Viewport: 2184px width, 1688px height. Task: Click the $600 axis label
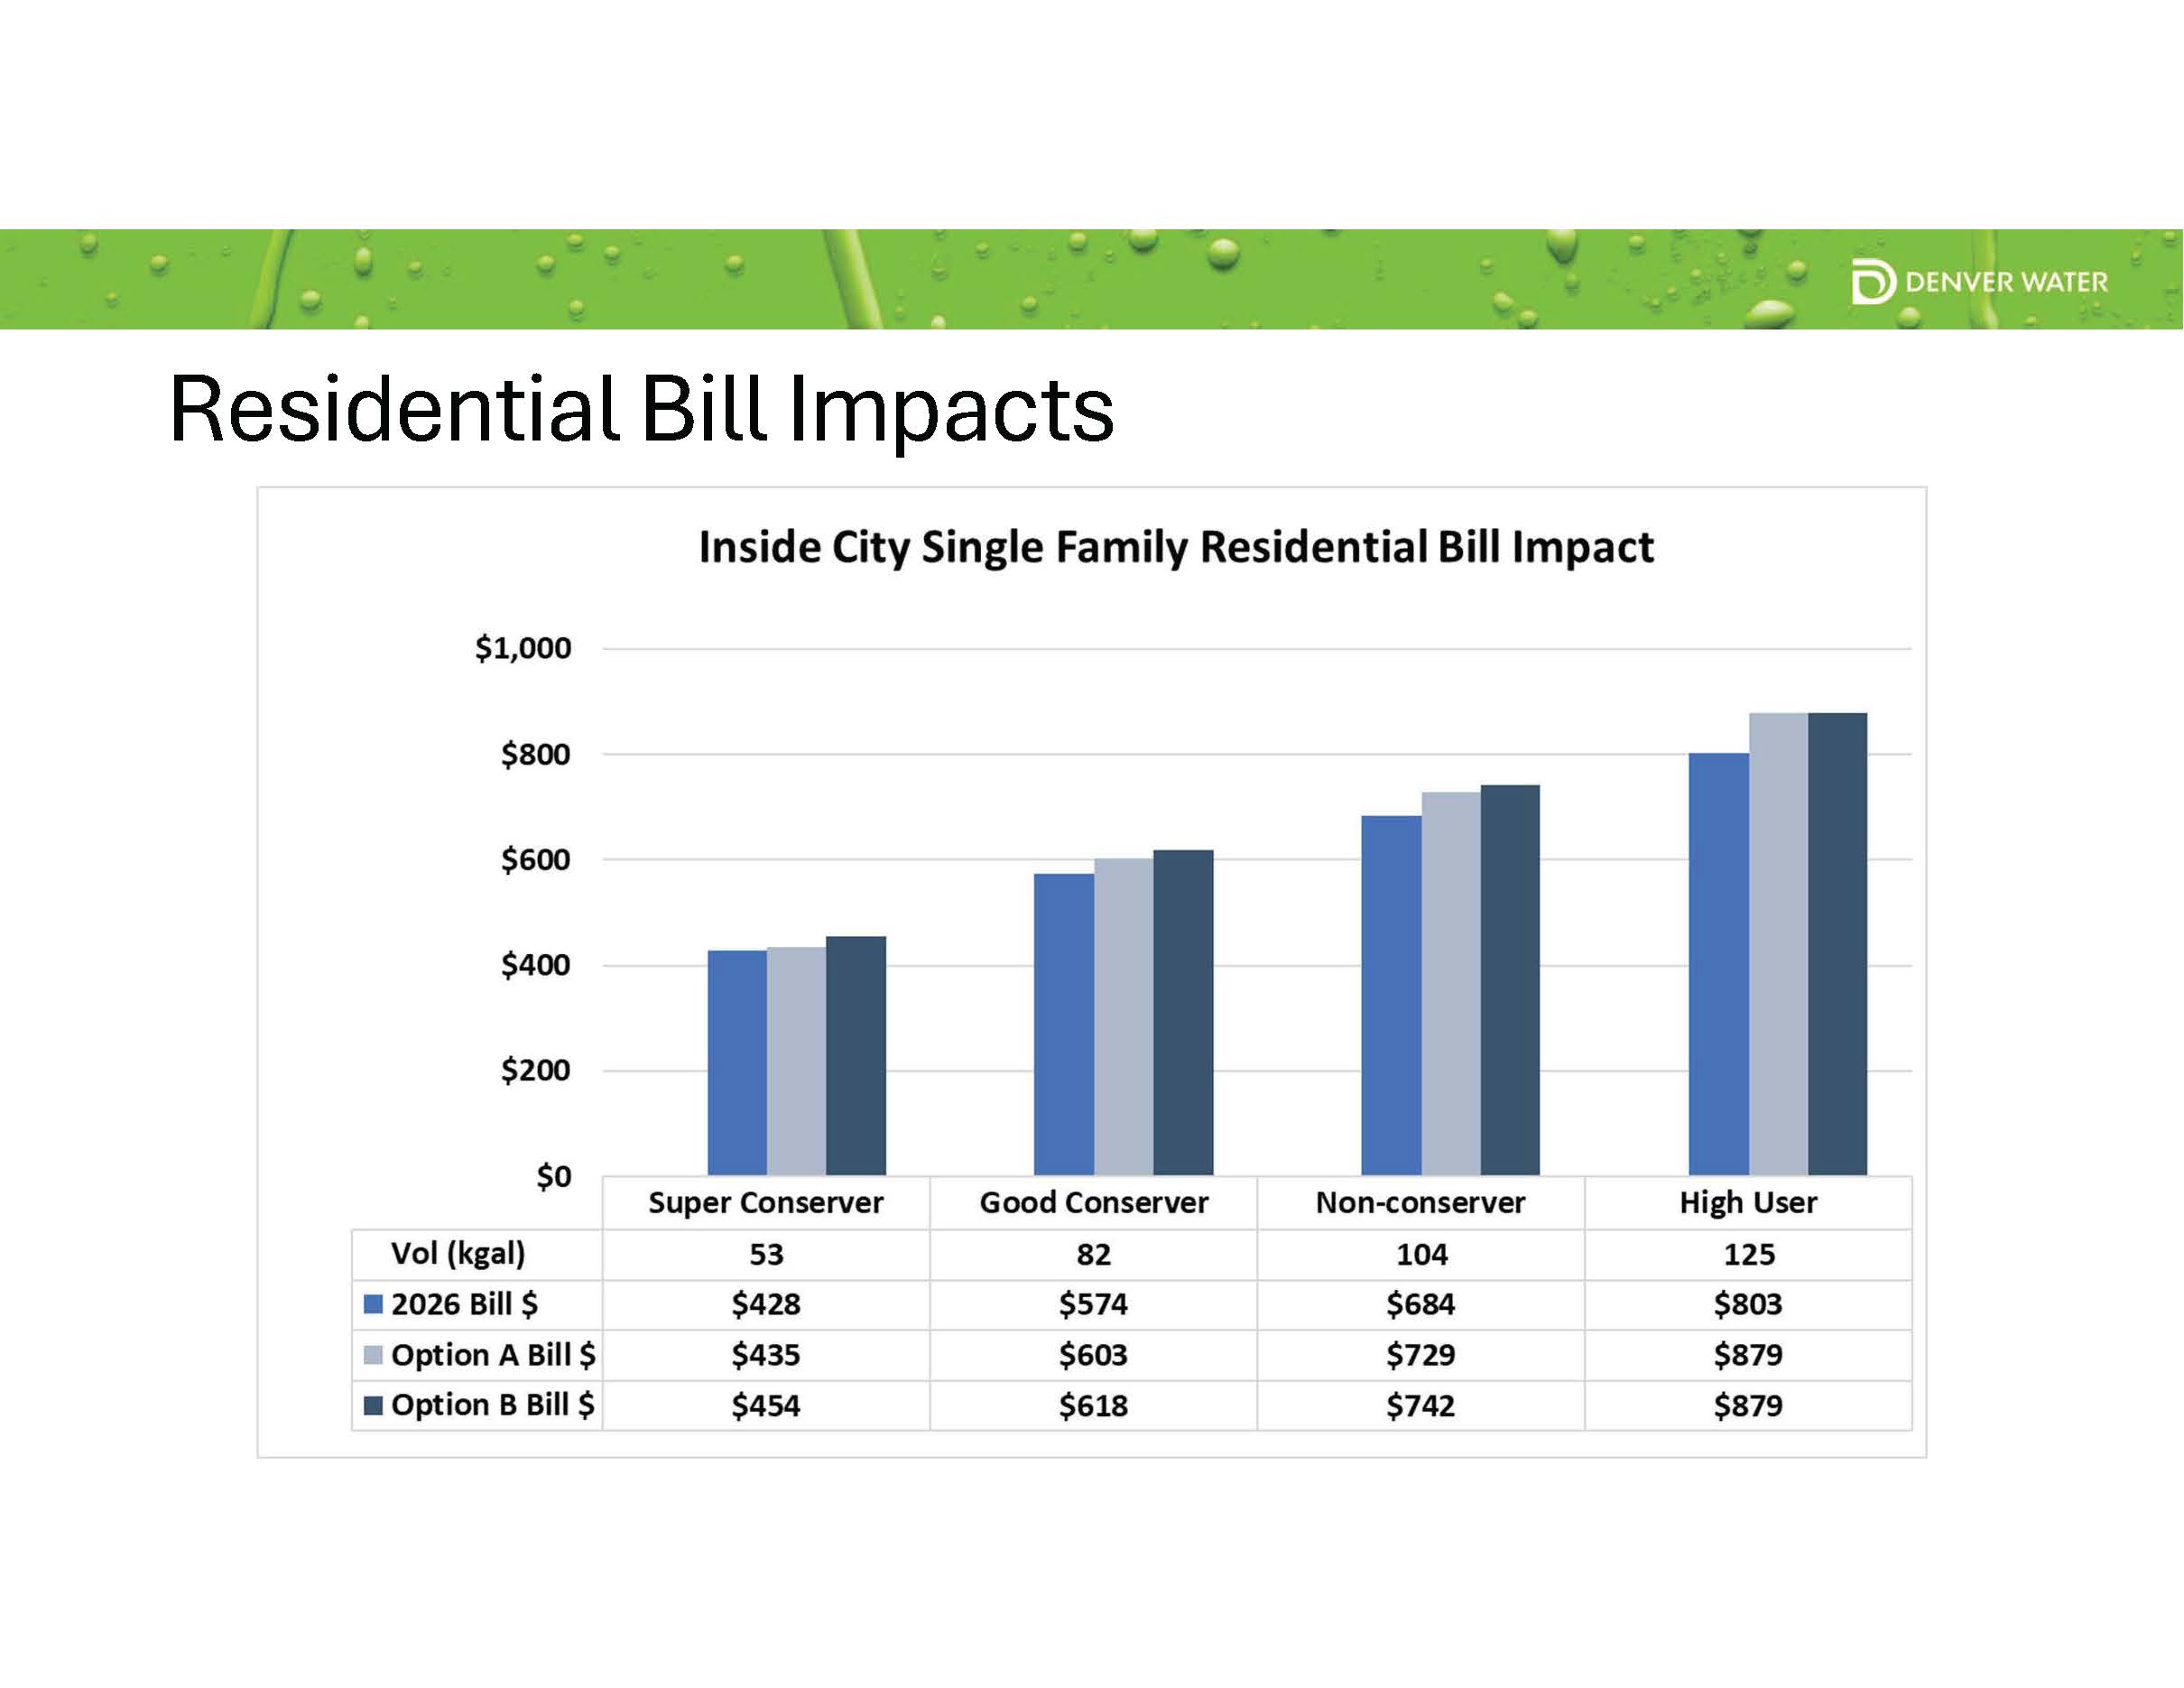point(535,859)
